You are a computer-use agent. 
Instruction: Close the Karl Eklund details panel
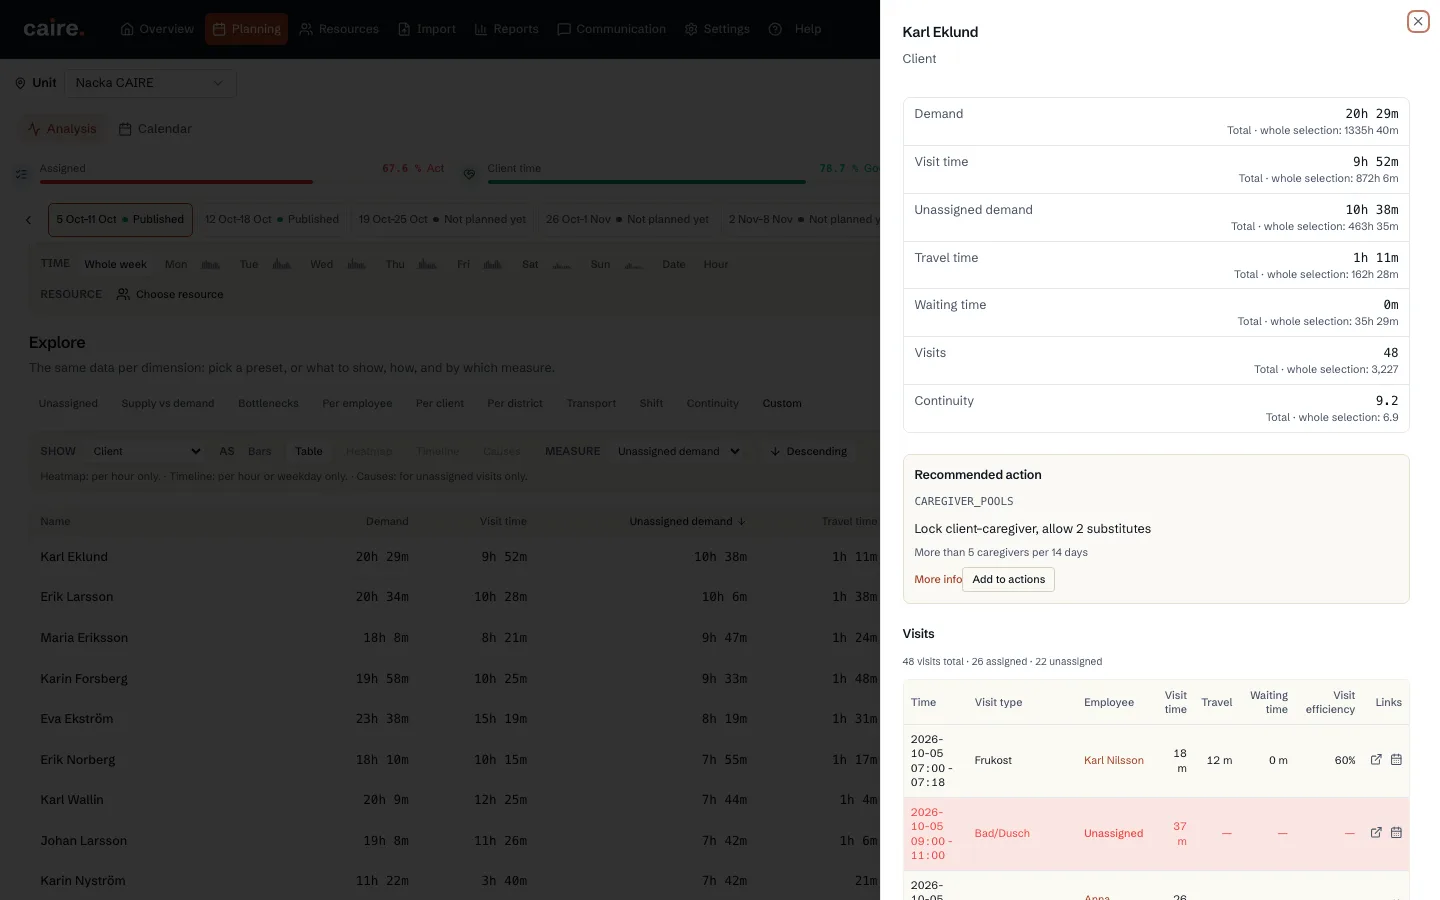click(x=1418, y=21)
